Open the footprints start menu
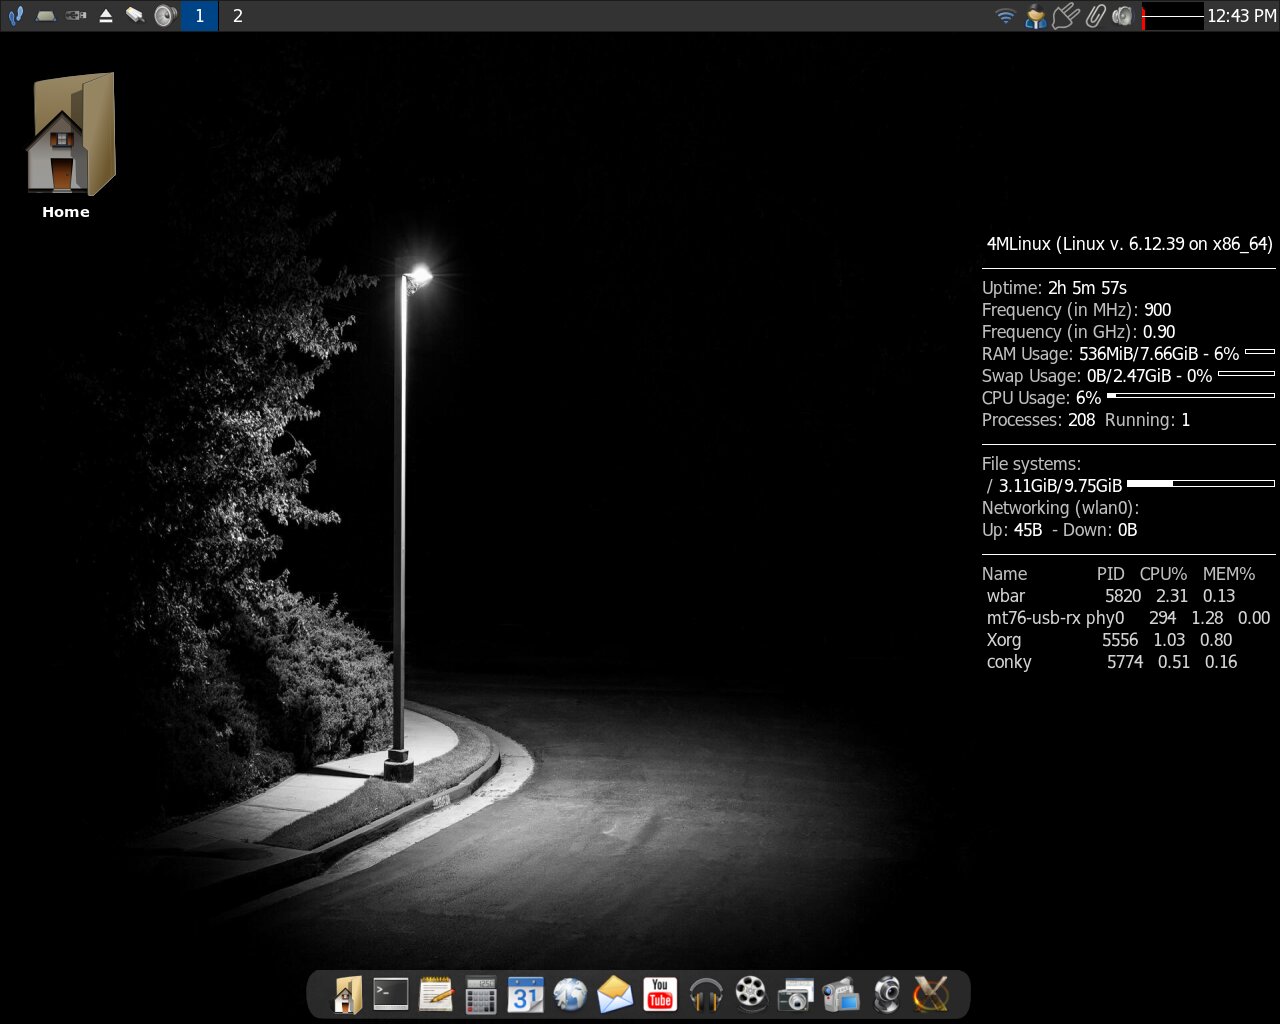The image size is (1280, 1024). pos(16,16)
